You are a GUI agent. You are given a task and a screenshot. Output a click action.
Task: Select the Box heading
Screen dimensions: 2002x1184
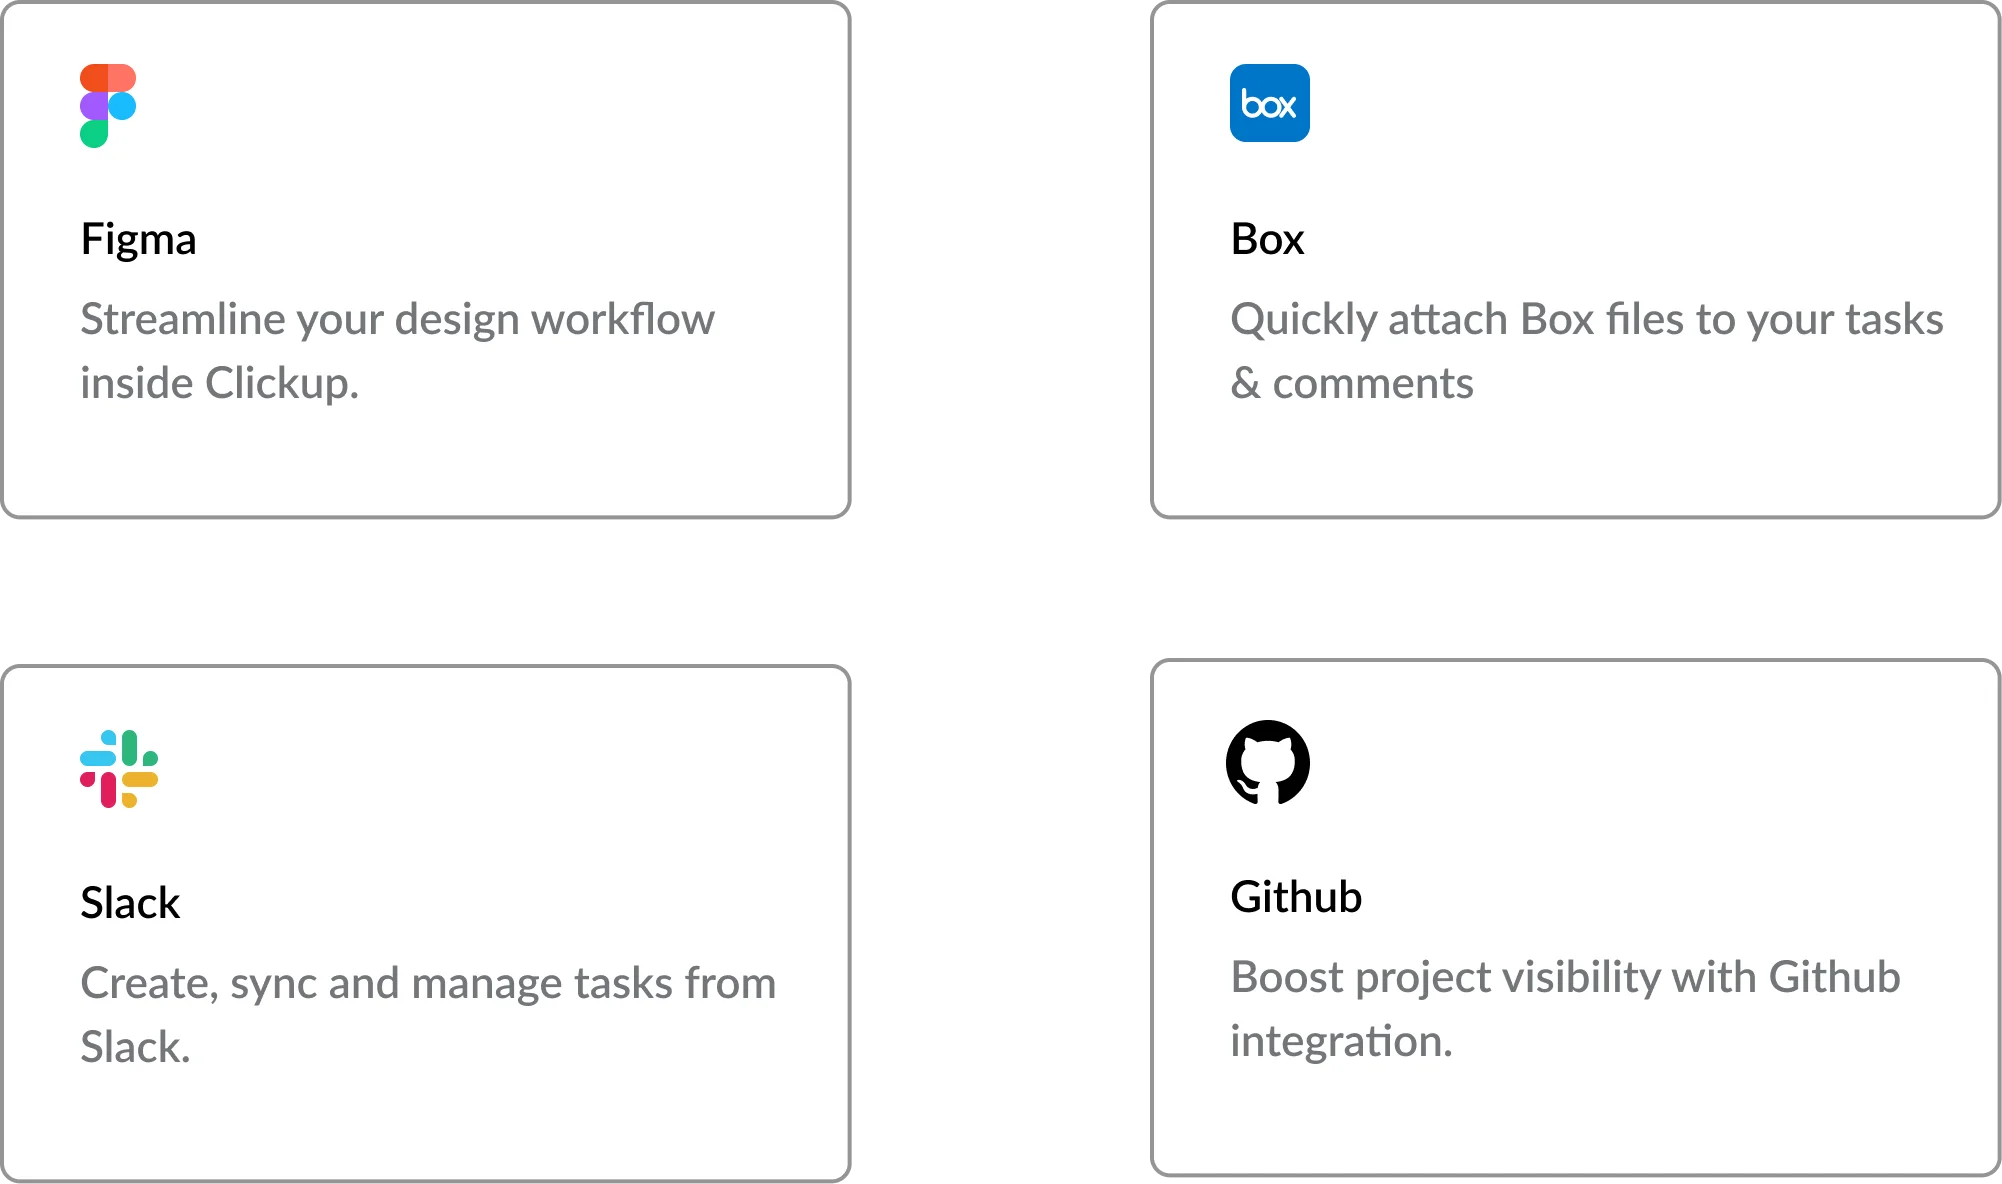point(1268,240)
